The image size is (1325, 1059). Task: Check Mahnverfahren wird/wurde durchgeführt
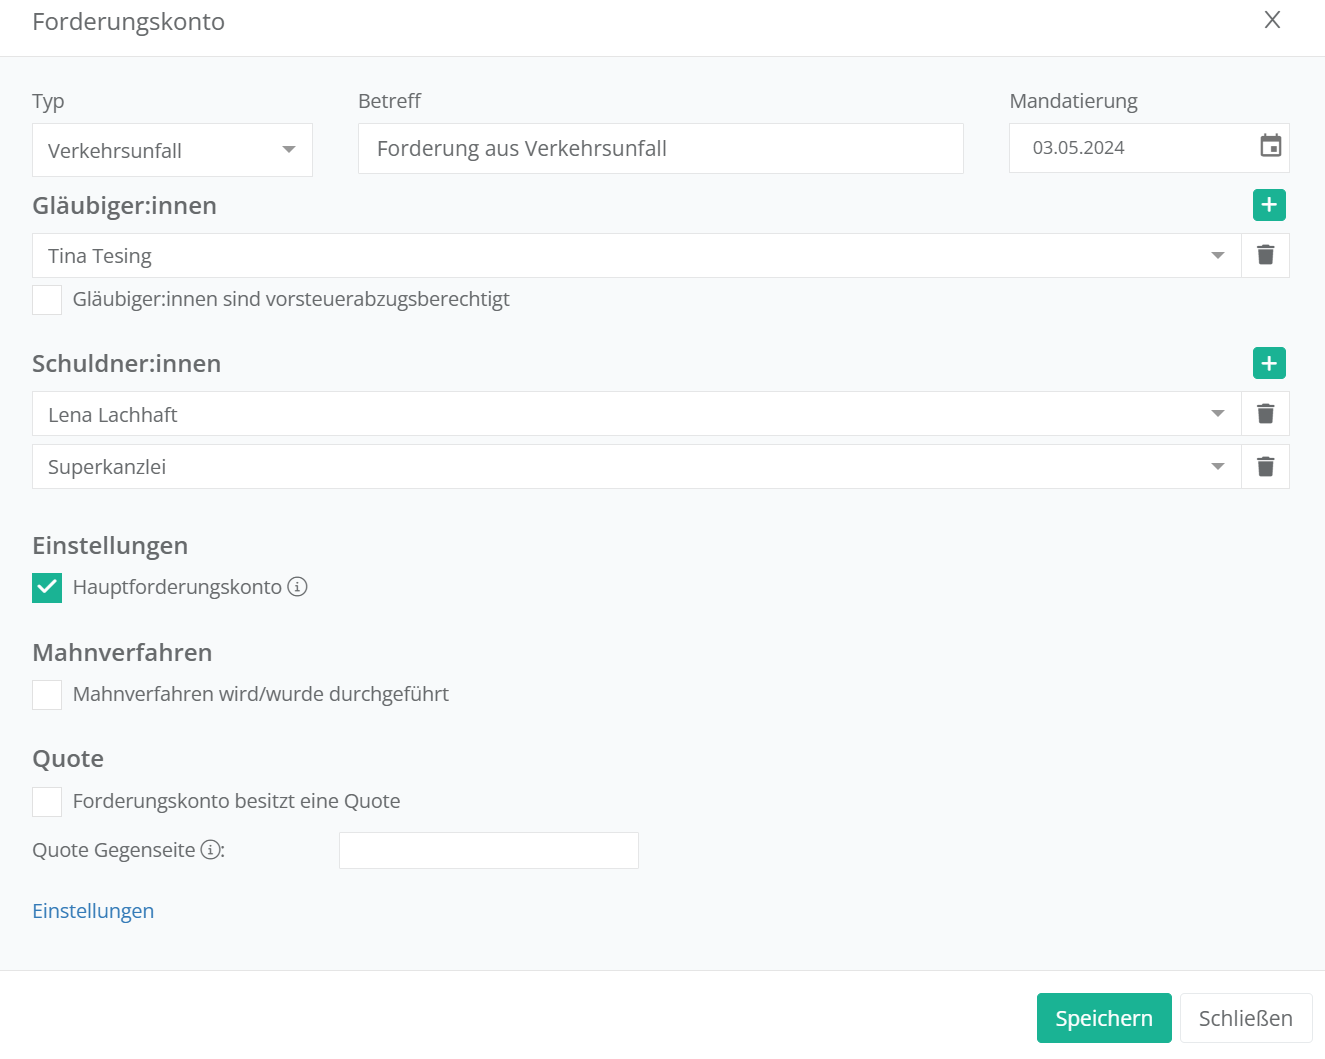47,695
